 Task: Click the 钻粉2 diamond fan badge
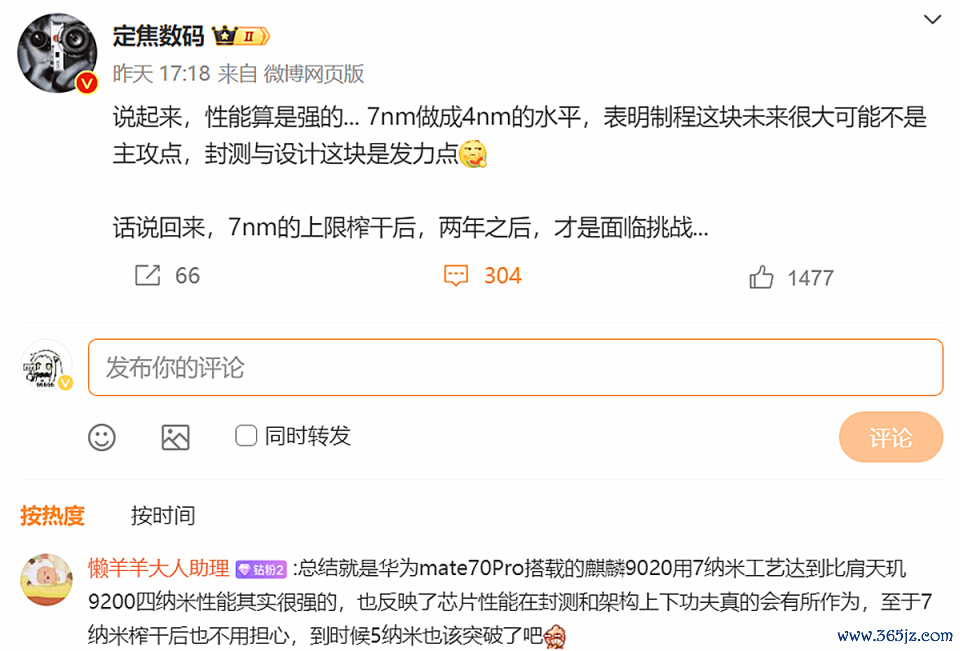(261, 570)
